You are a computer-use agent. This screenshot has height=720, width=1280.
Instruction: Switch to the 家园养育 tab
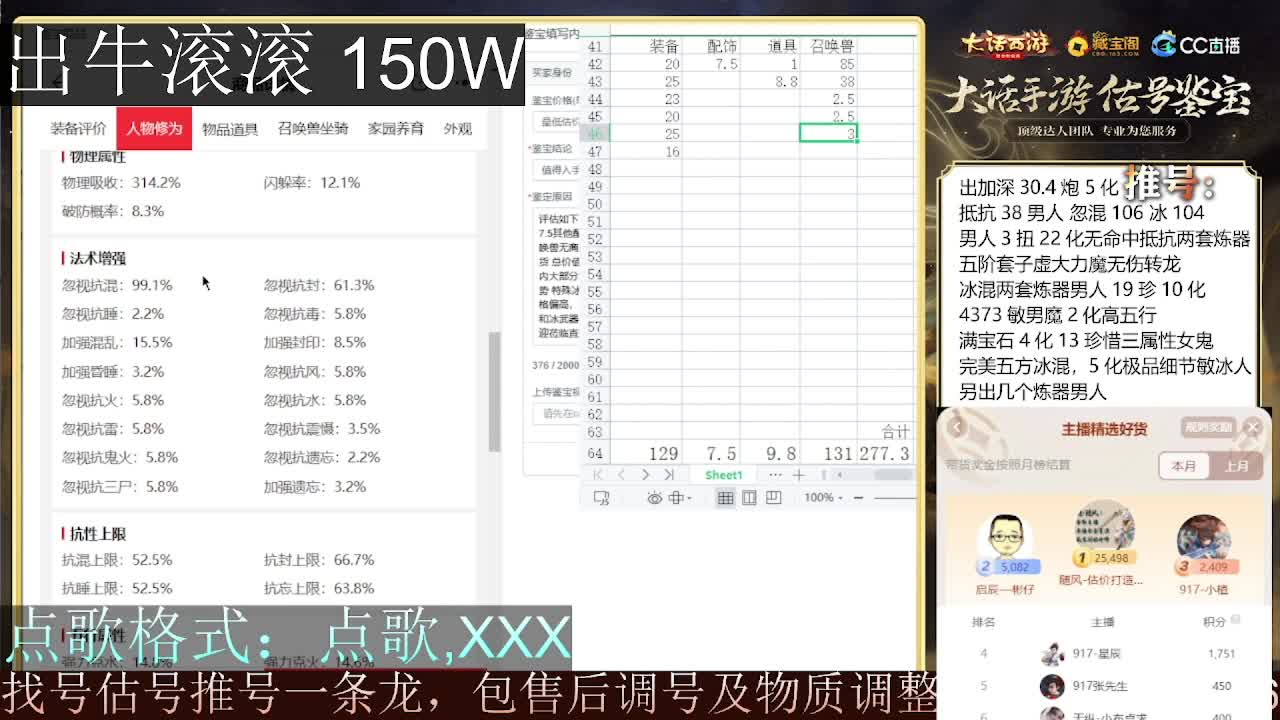[x=396, y=129]
